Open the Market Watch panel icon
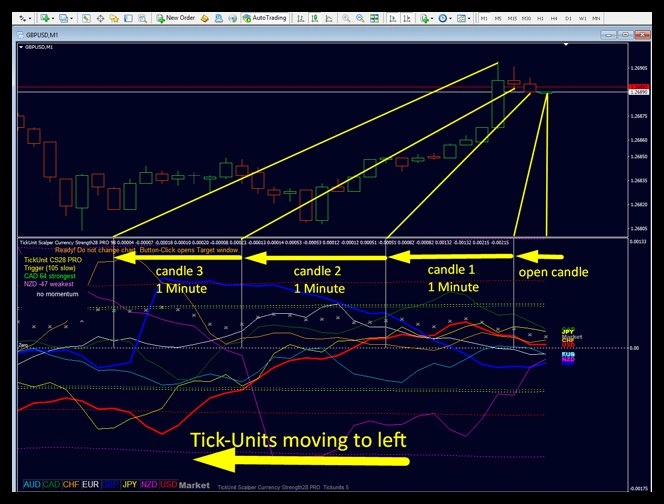Image resolution: width=664 pixels, height=504 pixels. click(x=88, y=18)
